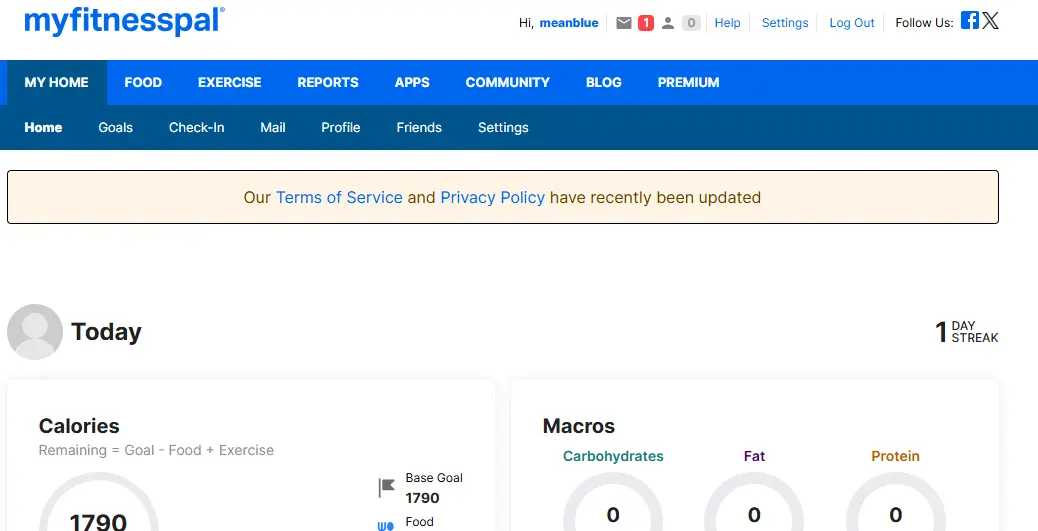Go to the Home sub-tab
1038x531 pixels.
pyautogui.click(x=43, y=127)
